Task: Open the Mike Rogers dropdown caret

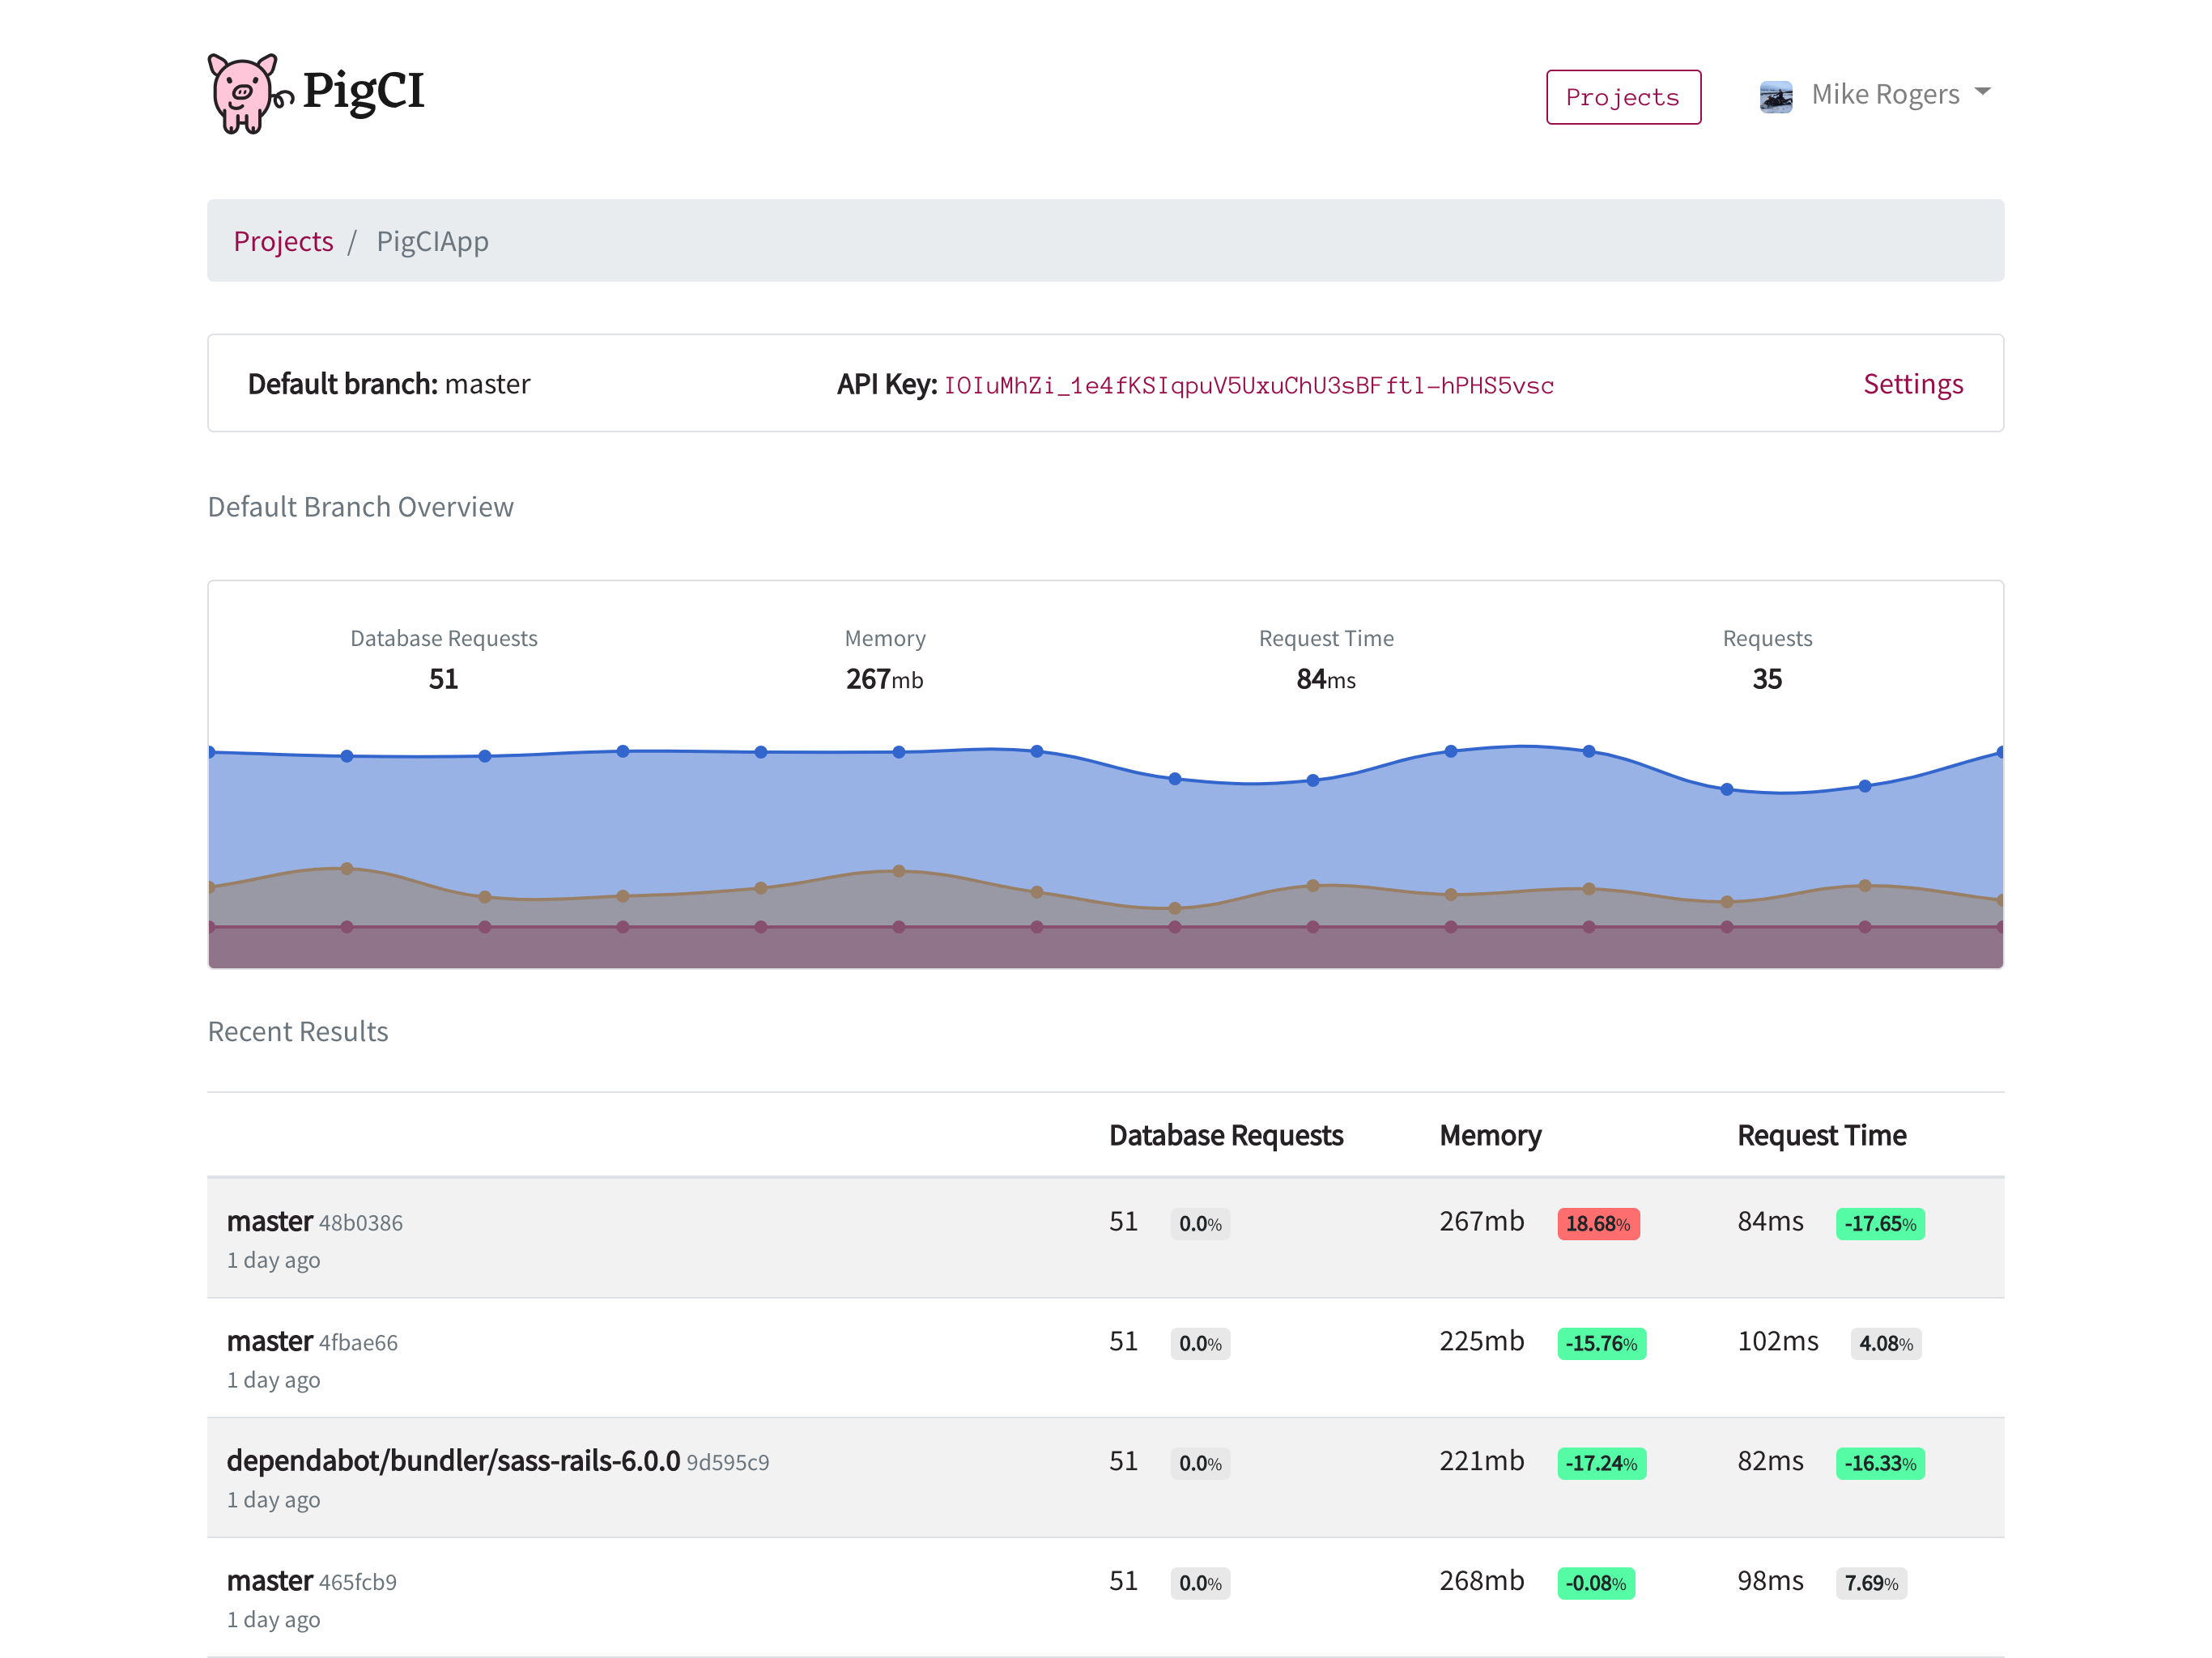Action: pos(1982,92)
